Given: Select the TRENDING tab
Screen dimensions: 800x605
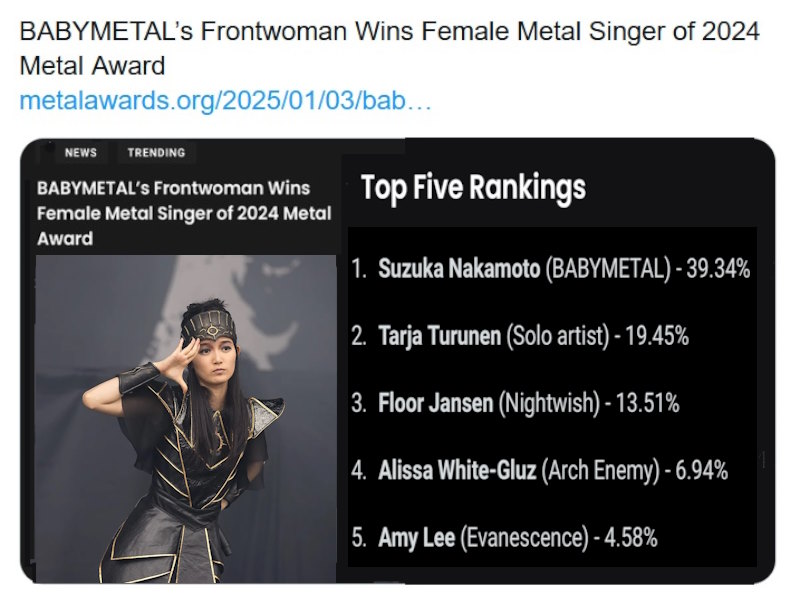Looking at the screenshot, I should 156,153.
